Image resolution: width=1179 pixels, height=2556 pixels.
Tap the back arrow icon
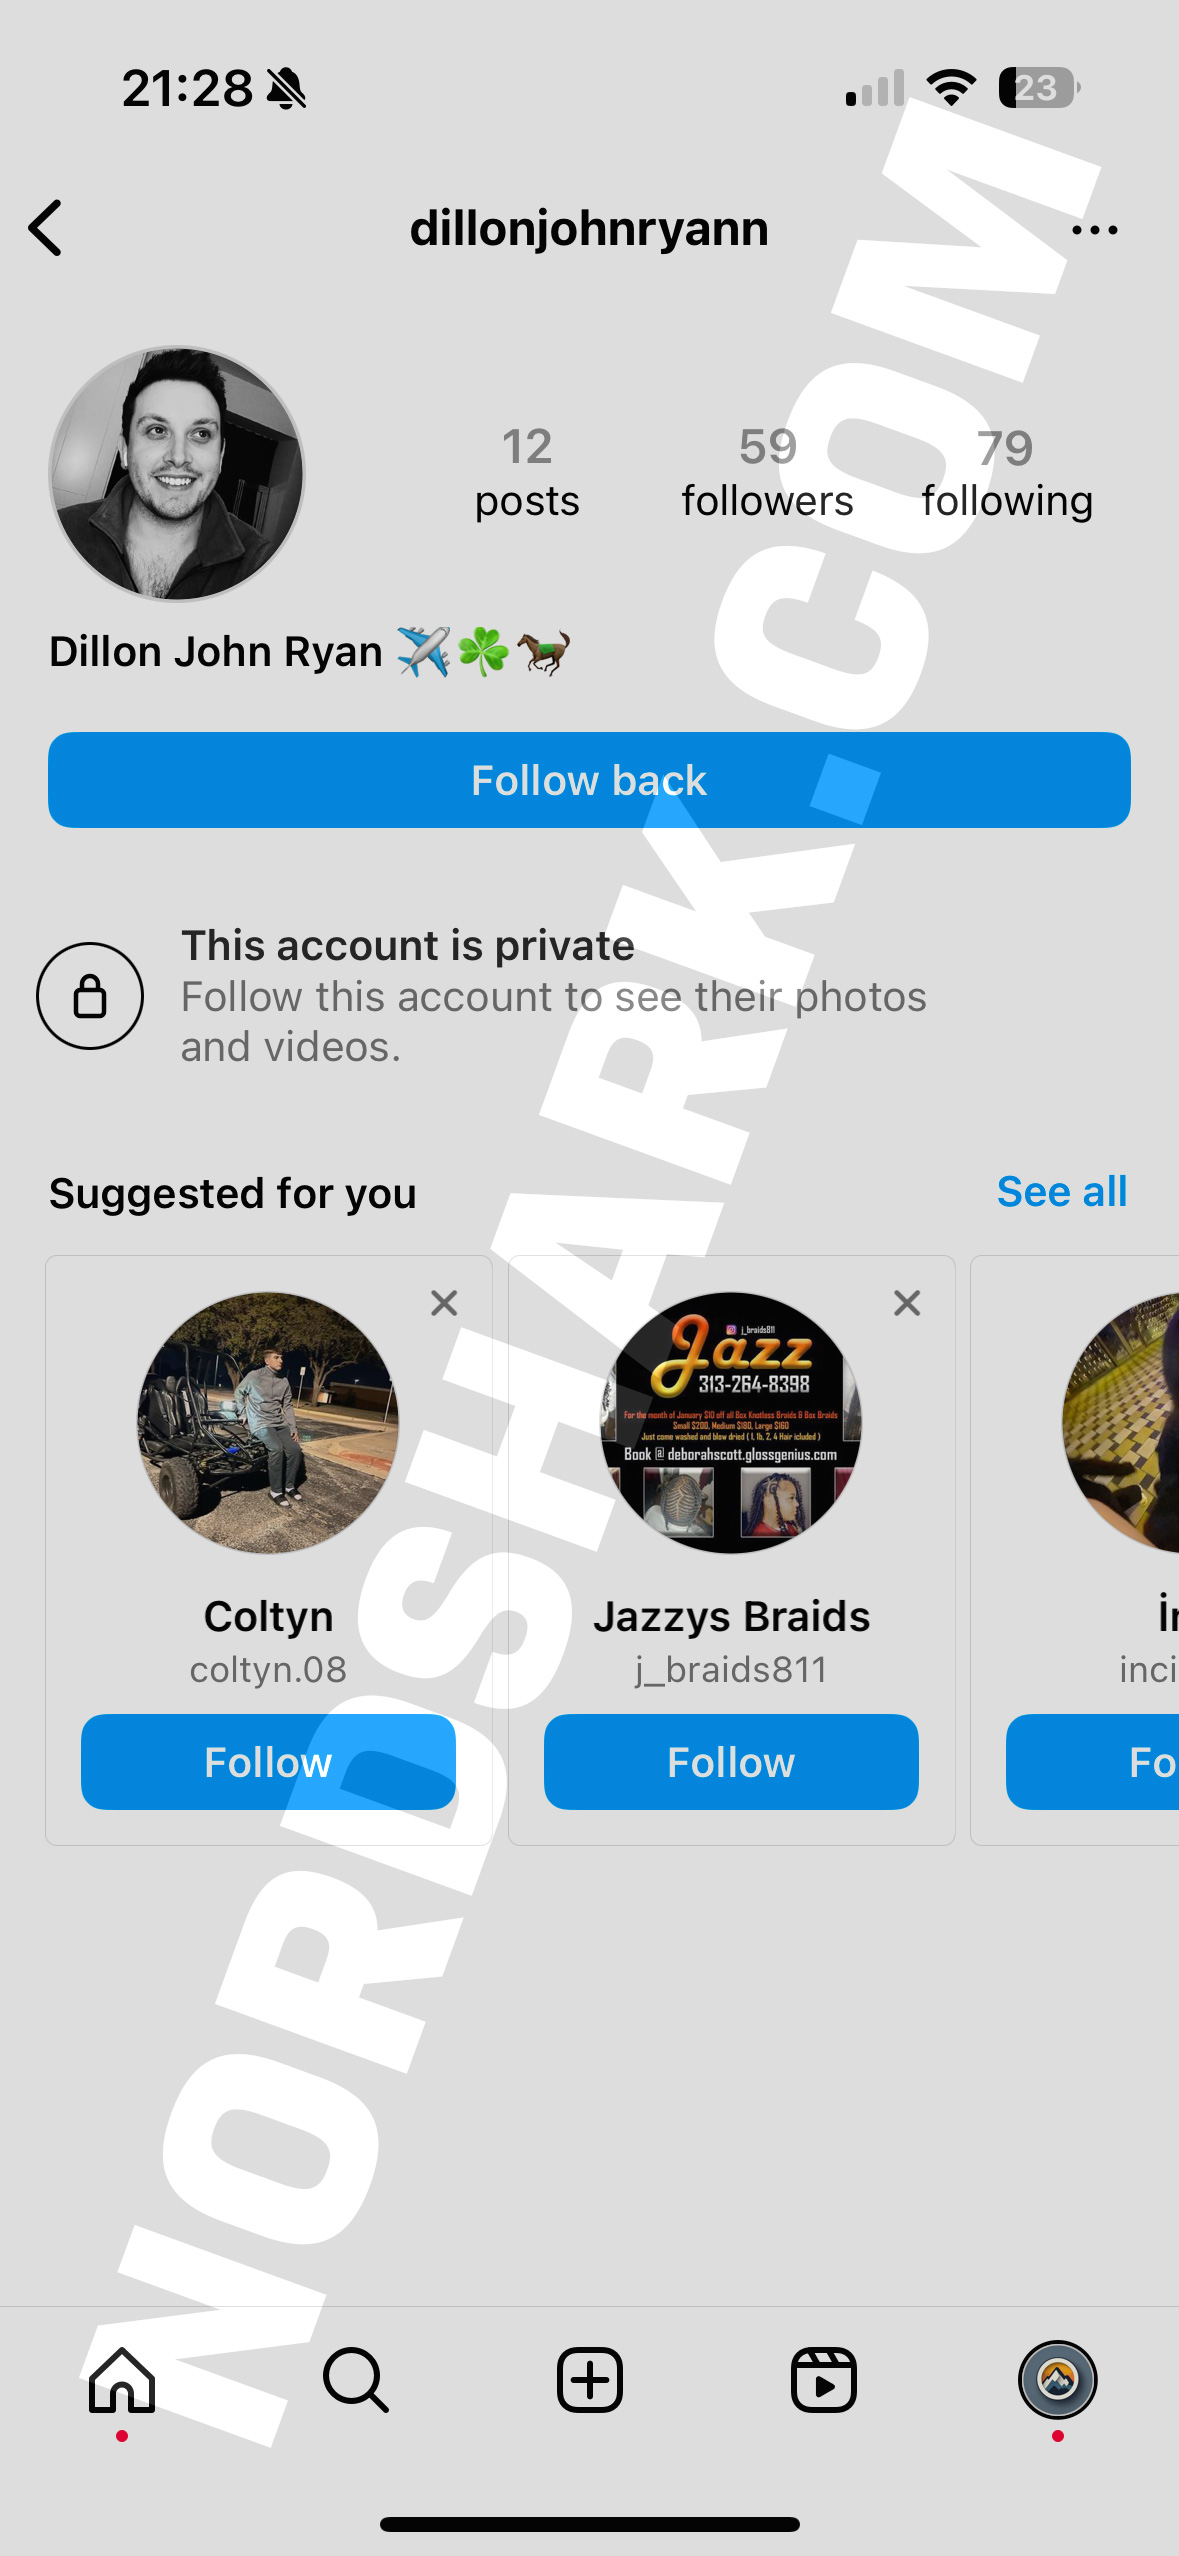[x=46, y=228]
